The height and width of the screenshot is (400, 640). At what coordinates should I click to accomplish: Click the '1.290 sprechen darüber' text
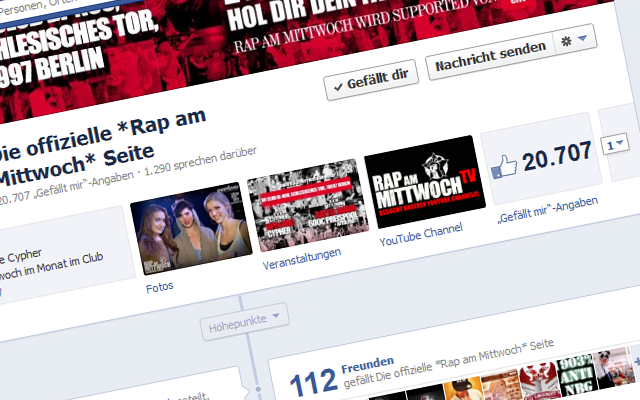click(200, 161)
